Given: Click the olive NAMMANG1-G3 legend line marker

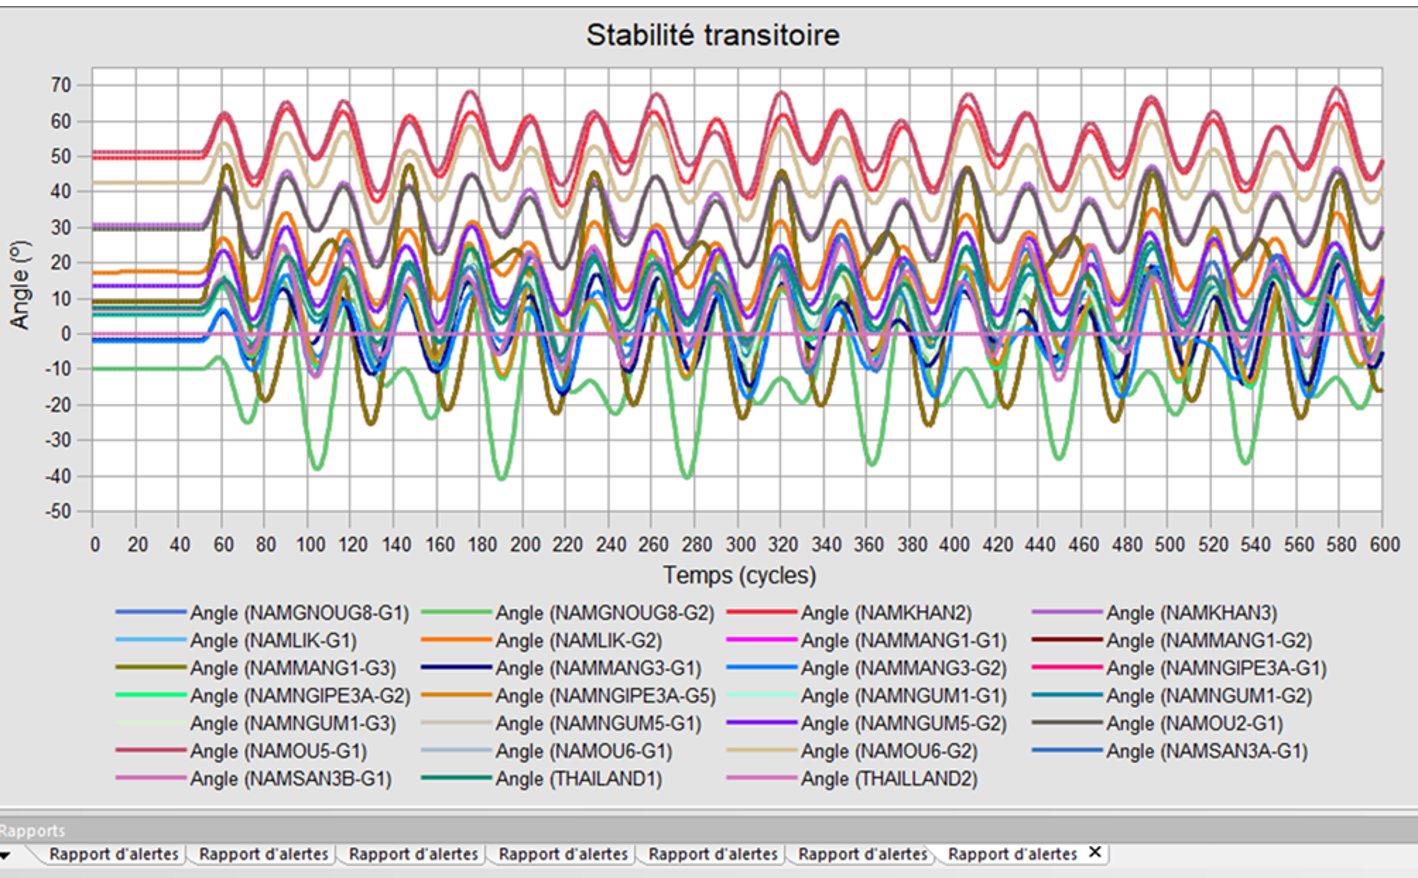Looking at the screenshot, I should tap(151, 668).
